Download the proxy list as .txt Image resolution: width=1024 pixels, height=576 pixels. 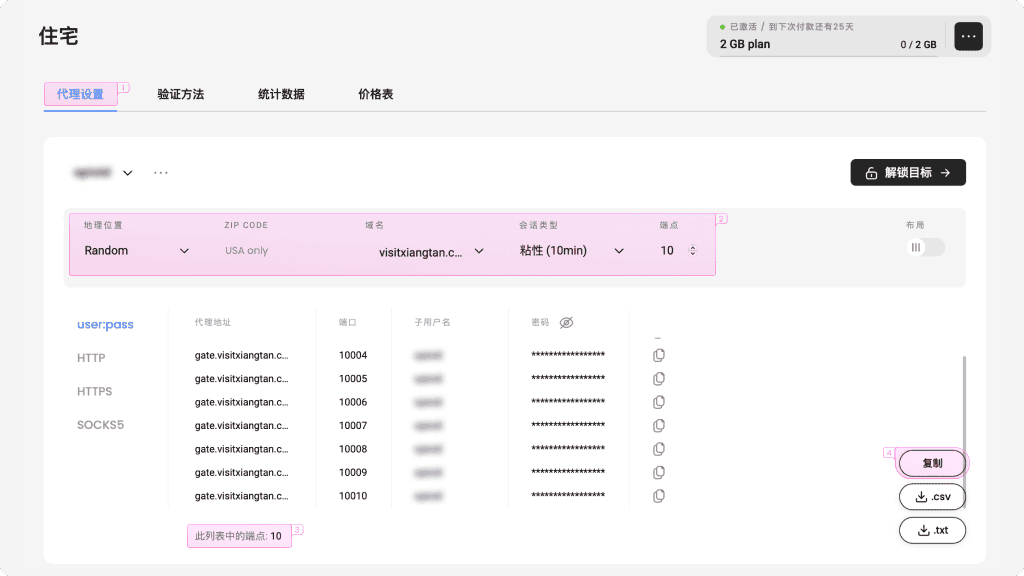(x=932, y=530)
